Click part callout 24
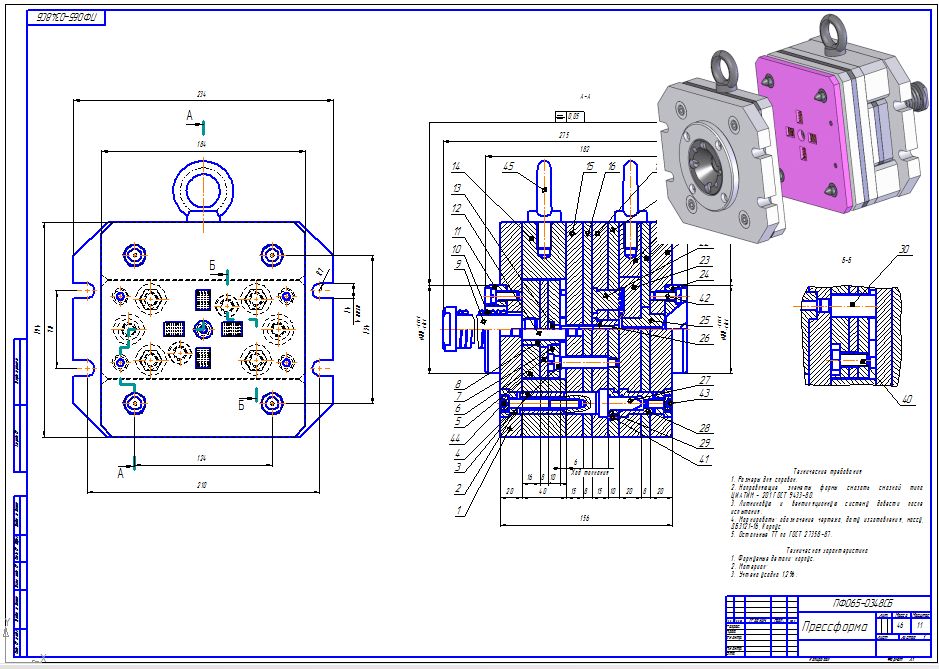939x669 pixels. tap(705, 274)
